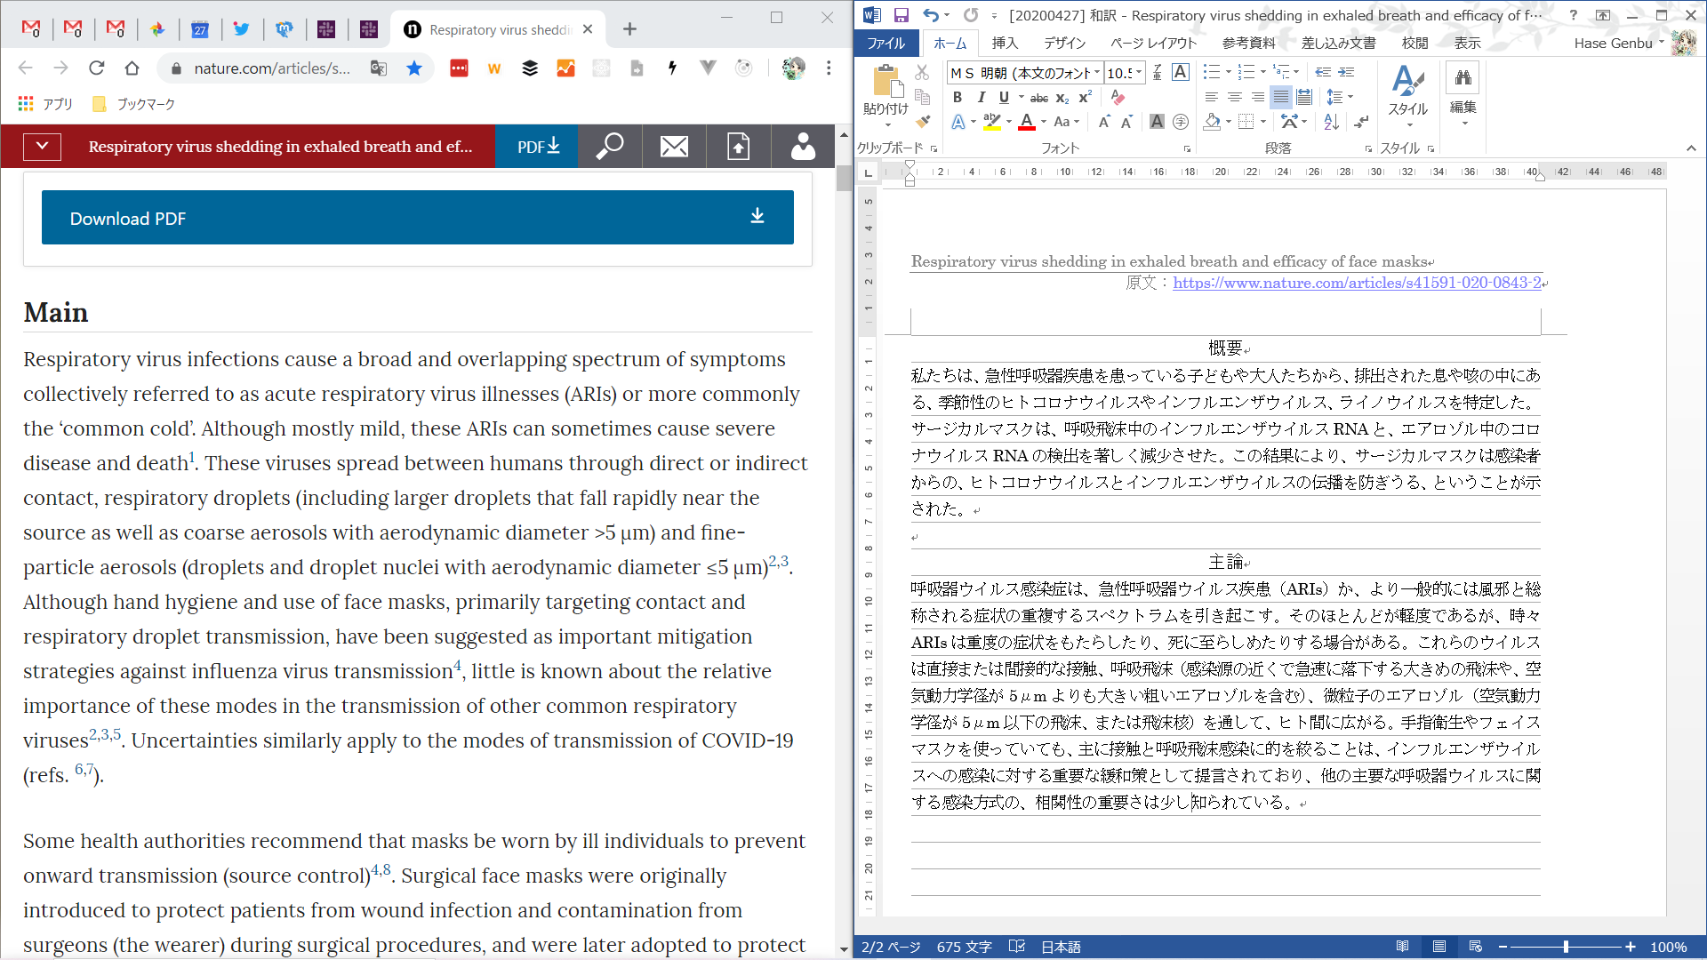Click the red font color swatch

[x=1026, y=122]
